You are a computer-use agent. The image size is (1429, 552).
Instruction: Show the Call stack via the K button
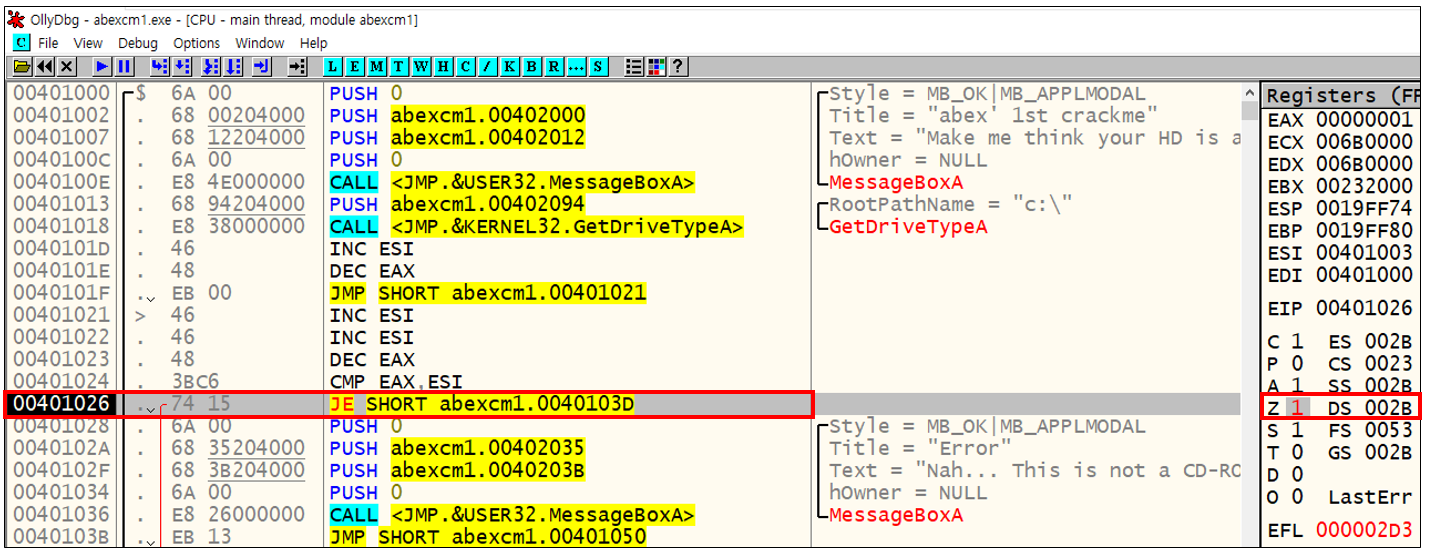[510, 67]
